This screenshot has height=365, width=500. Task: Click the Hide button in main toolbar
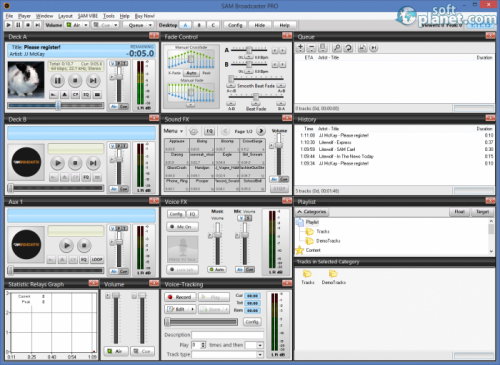tap(260, 25)
